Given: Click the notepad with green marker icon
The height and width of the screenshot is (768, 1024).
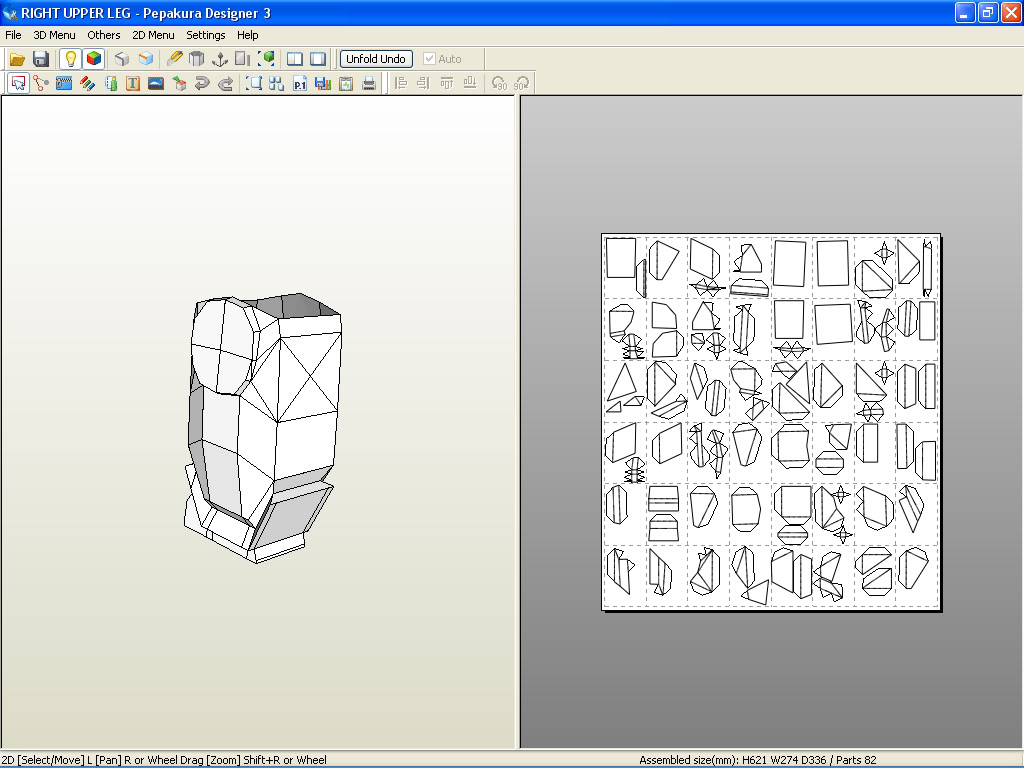Looking at the screenshot, I should [111, 84].
